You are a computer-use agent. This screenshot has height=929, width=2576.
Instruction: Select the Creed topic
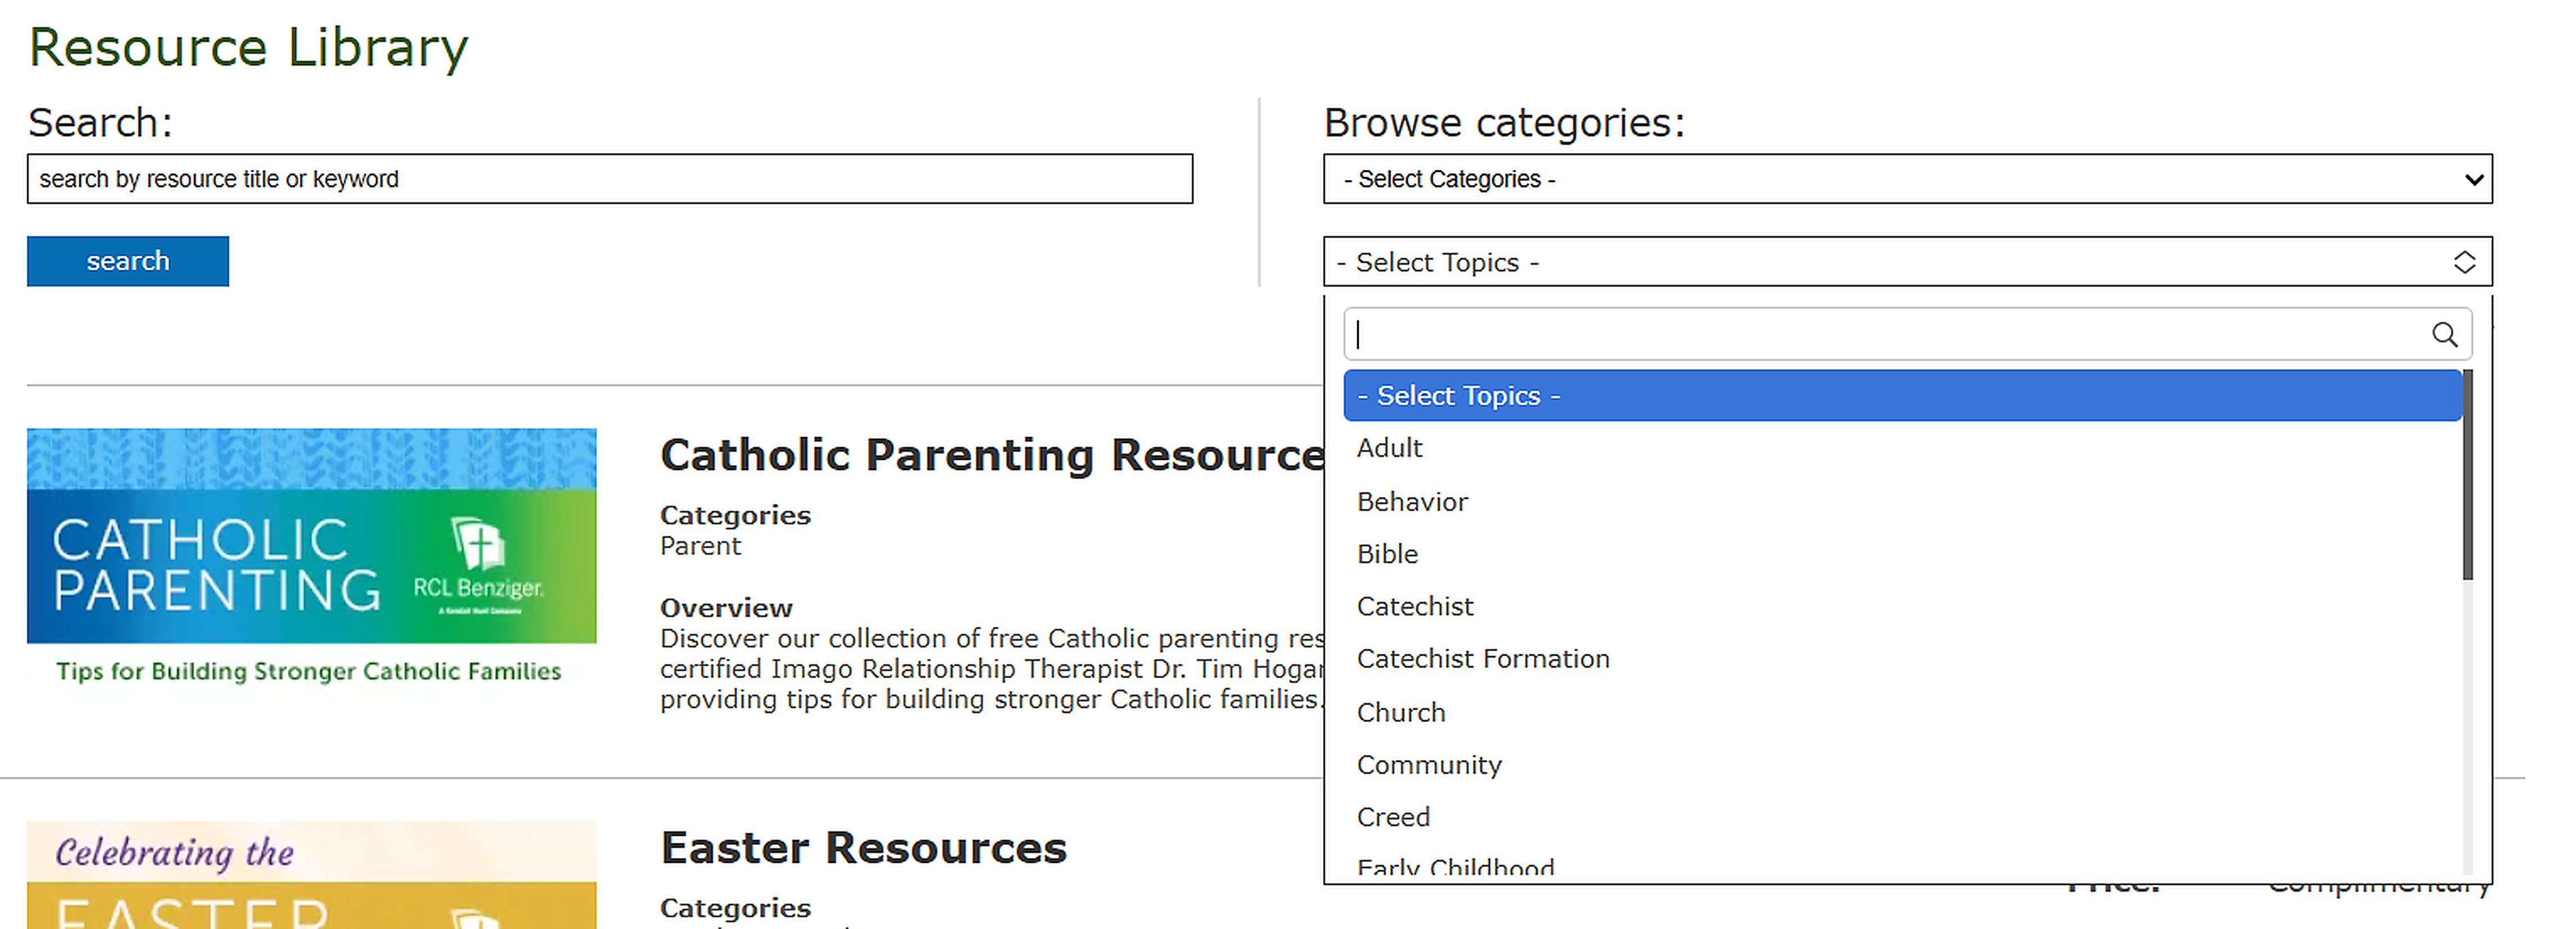click(x=1393, y=817)
